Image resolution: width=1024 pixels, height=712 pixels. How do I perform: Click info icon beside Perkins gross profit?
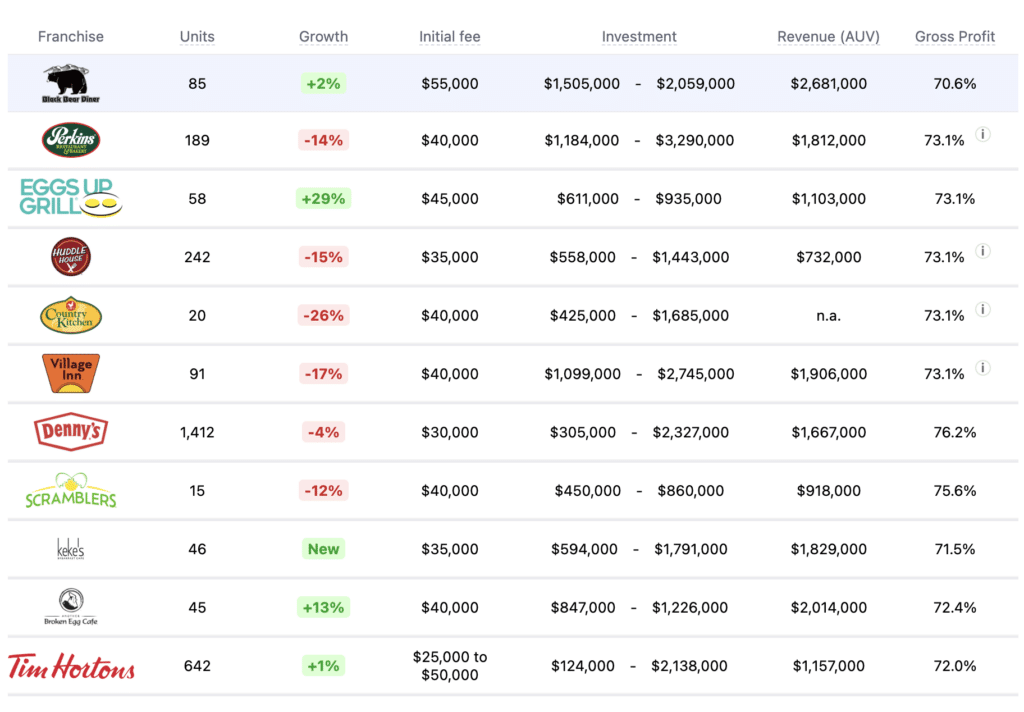(983, 135)
